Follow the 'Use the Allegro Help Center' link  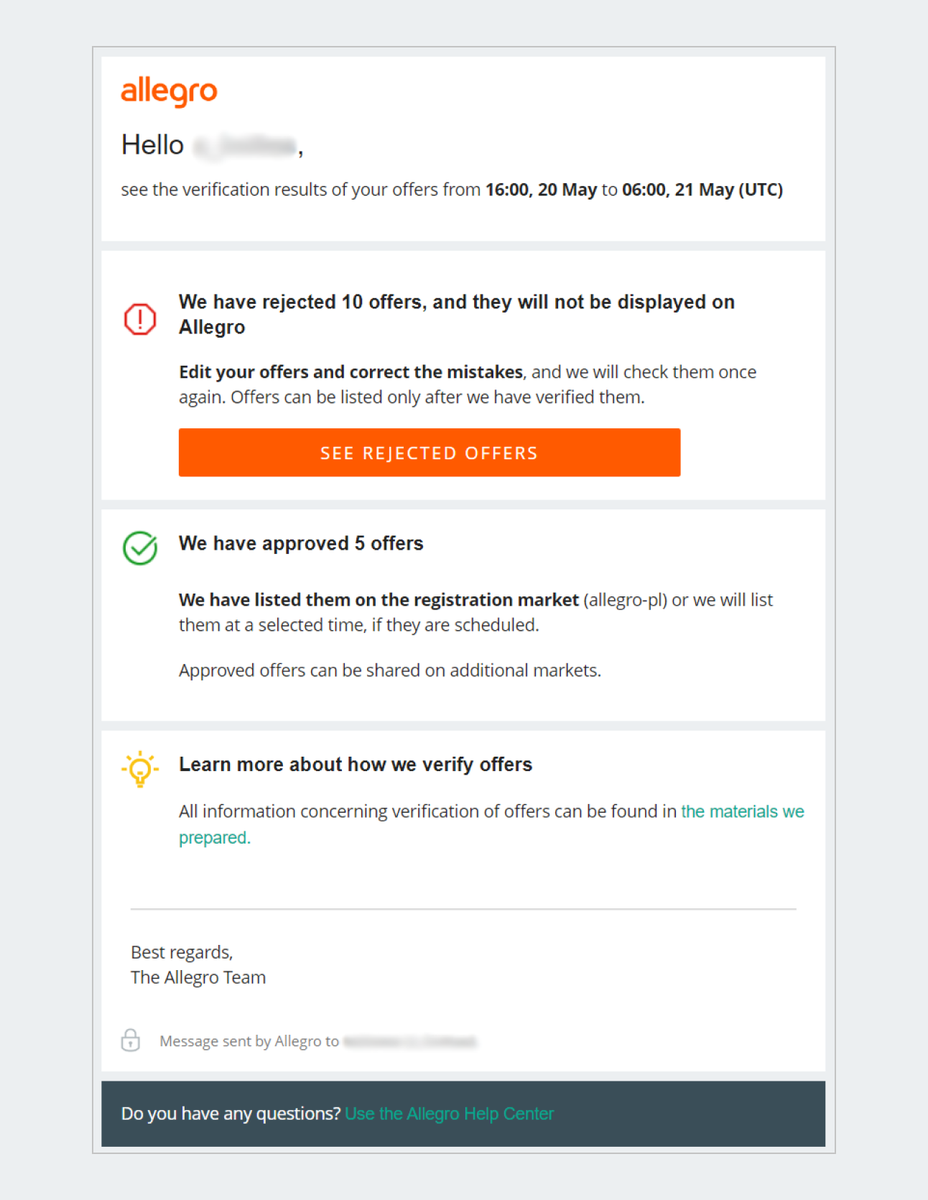coord(449,1113)
